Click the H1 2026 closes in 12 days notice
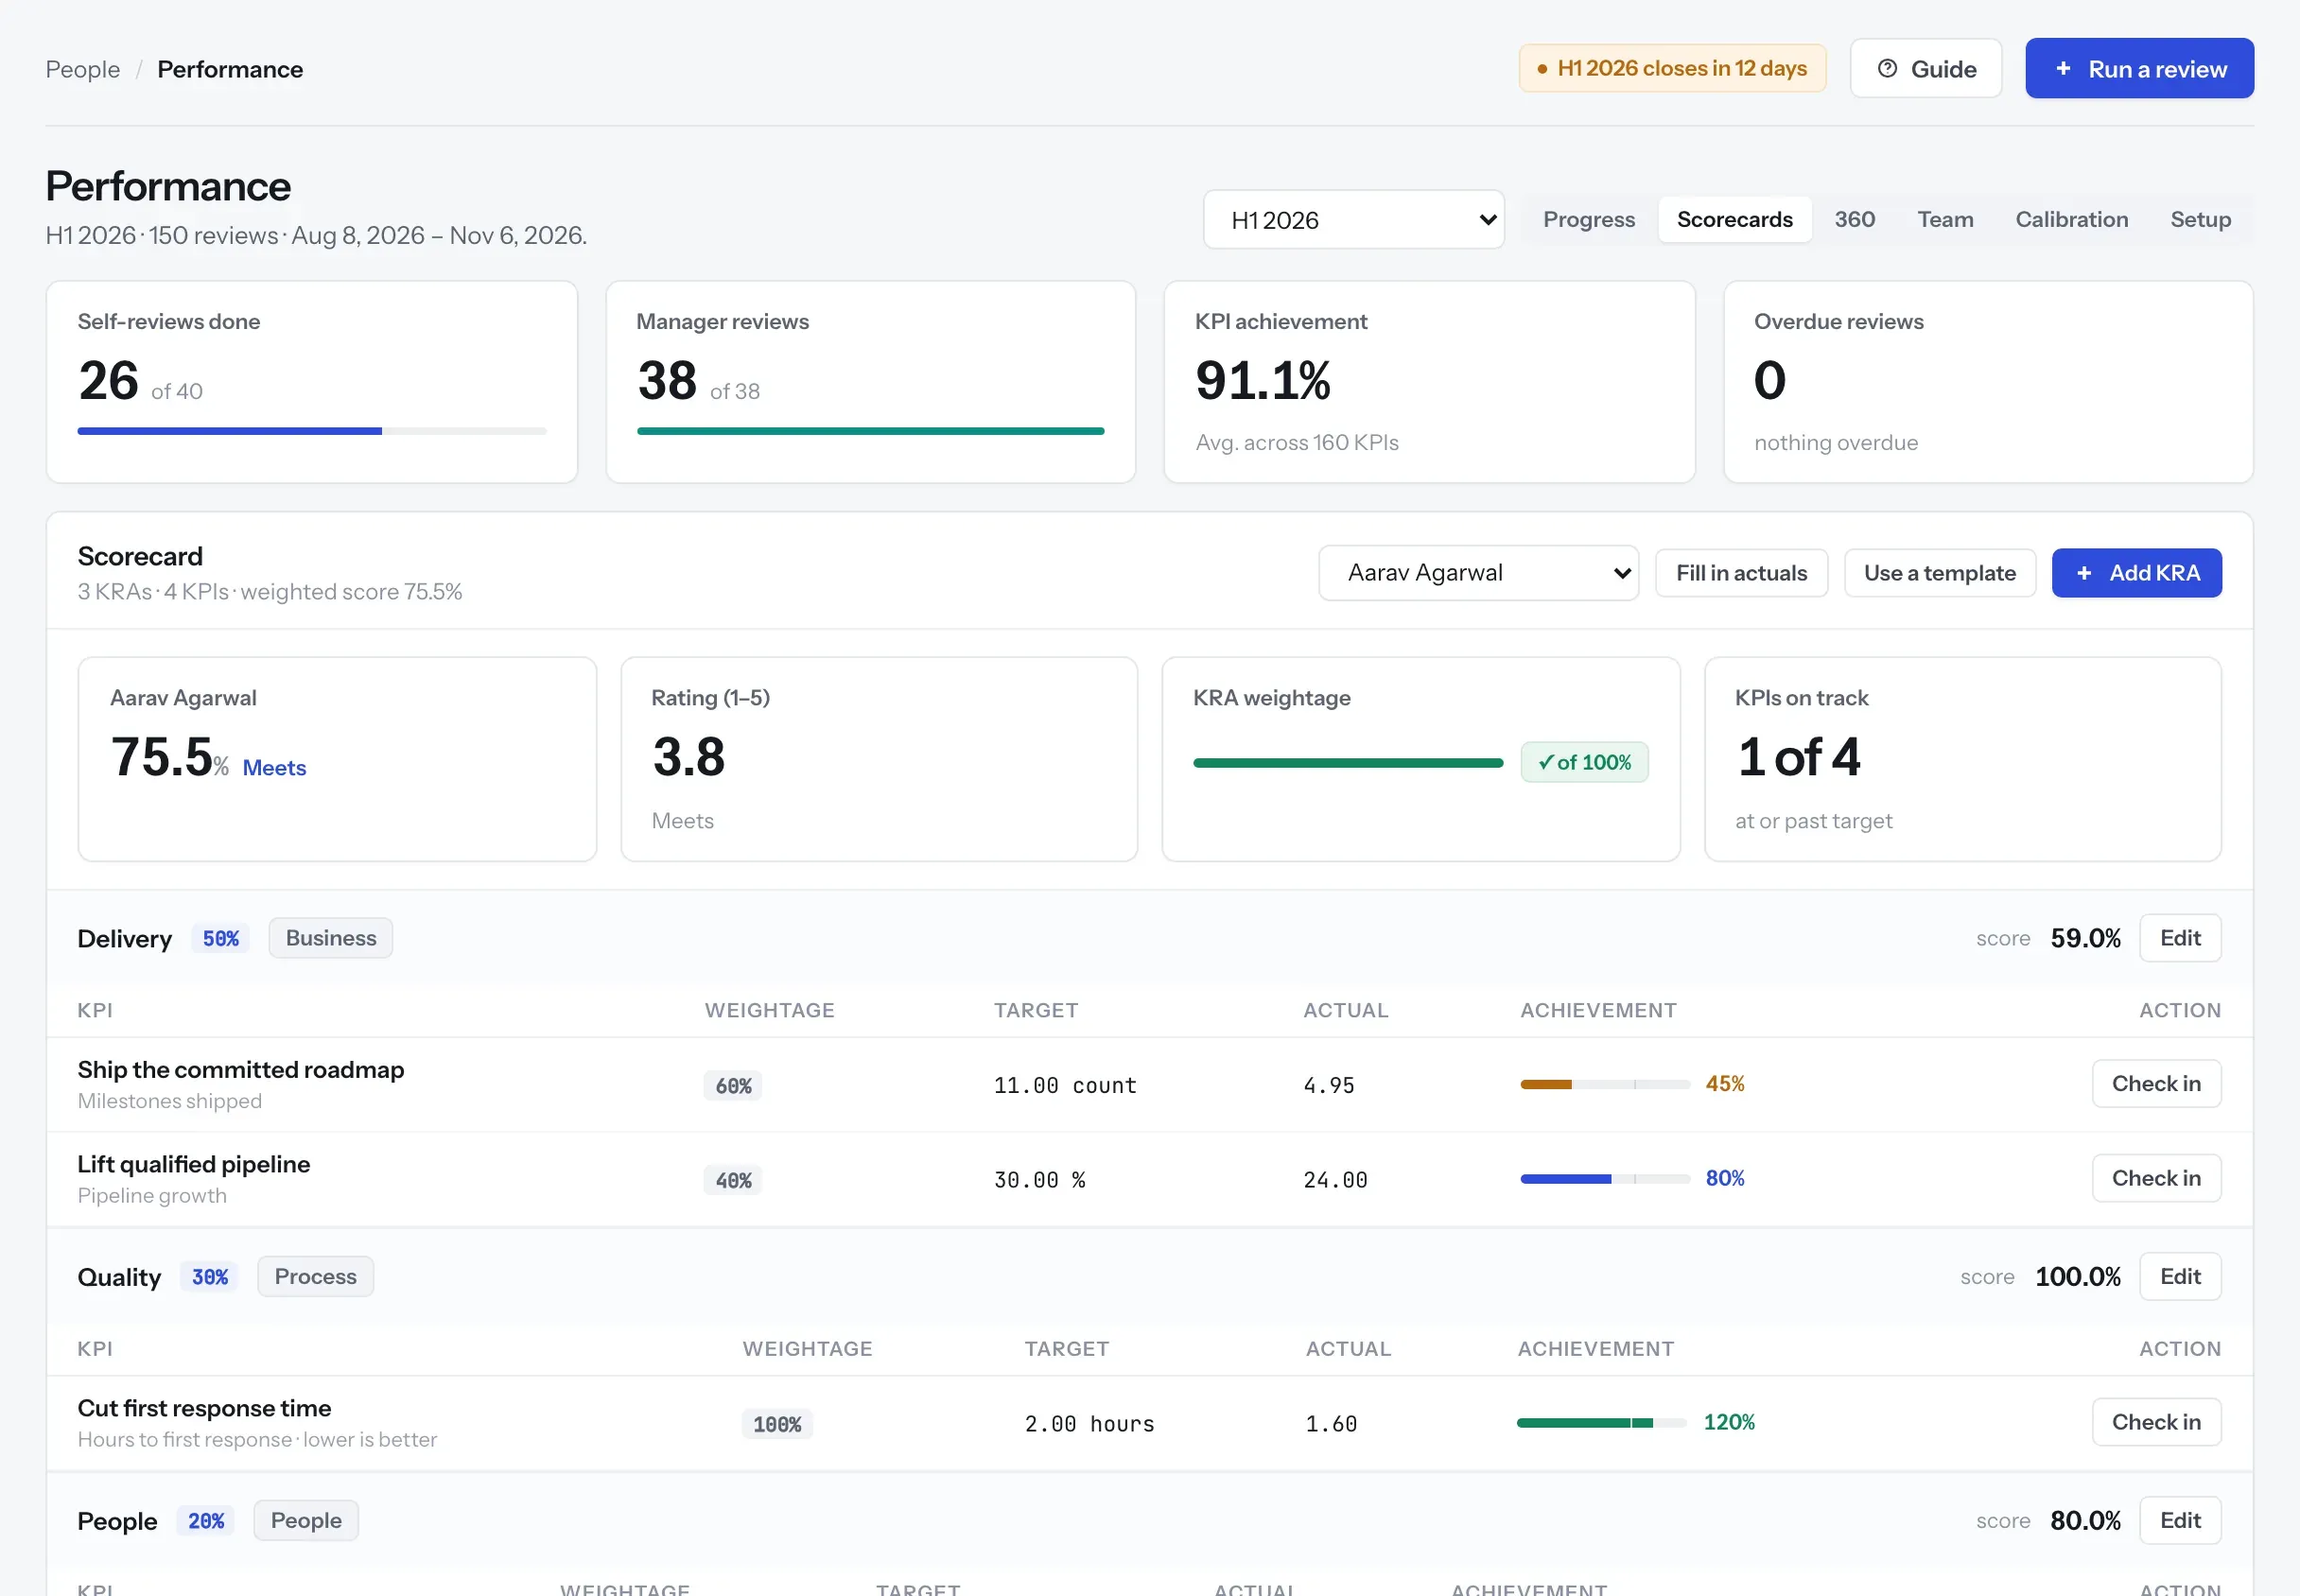Viewport: 2300px width, 1596px height. [x=1672, y=68]
